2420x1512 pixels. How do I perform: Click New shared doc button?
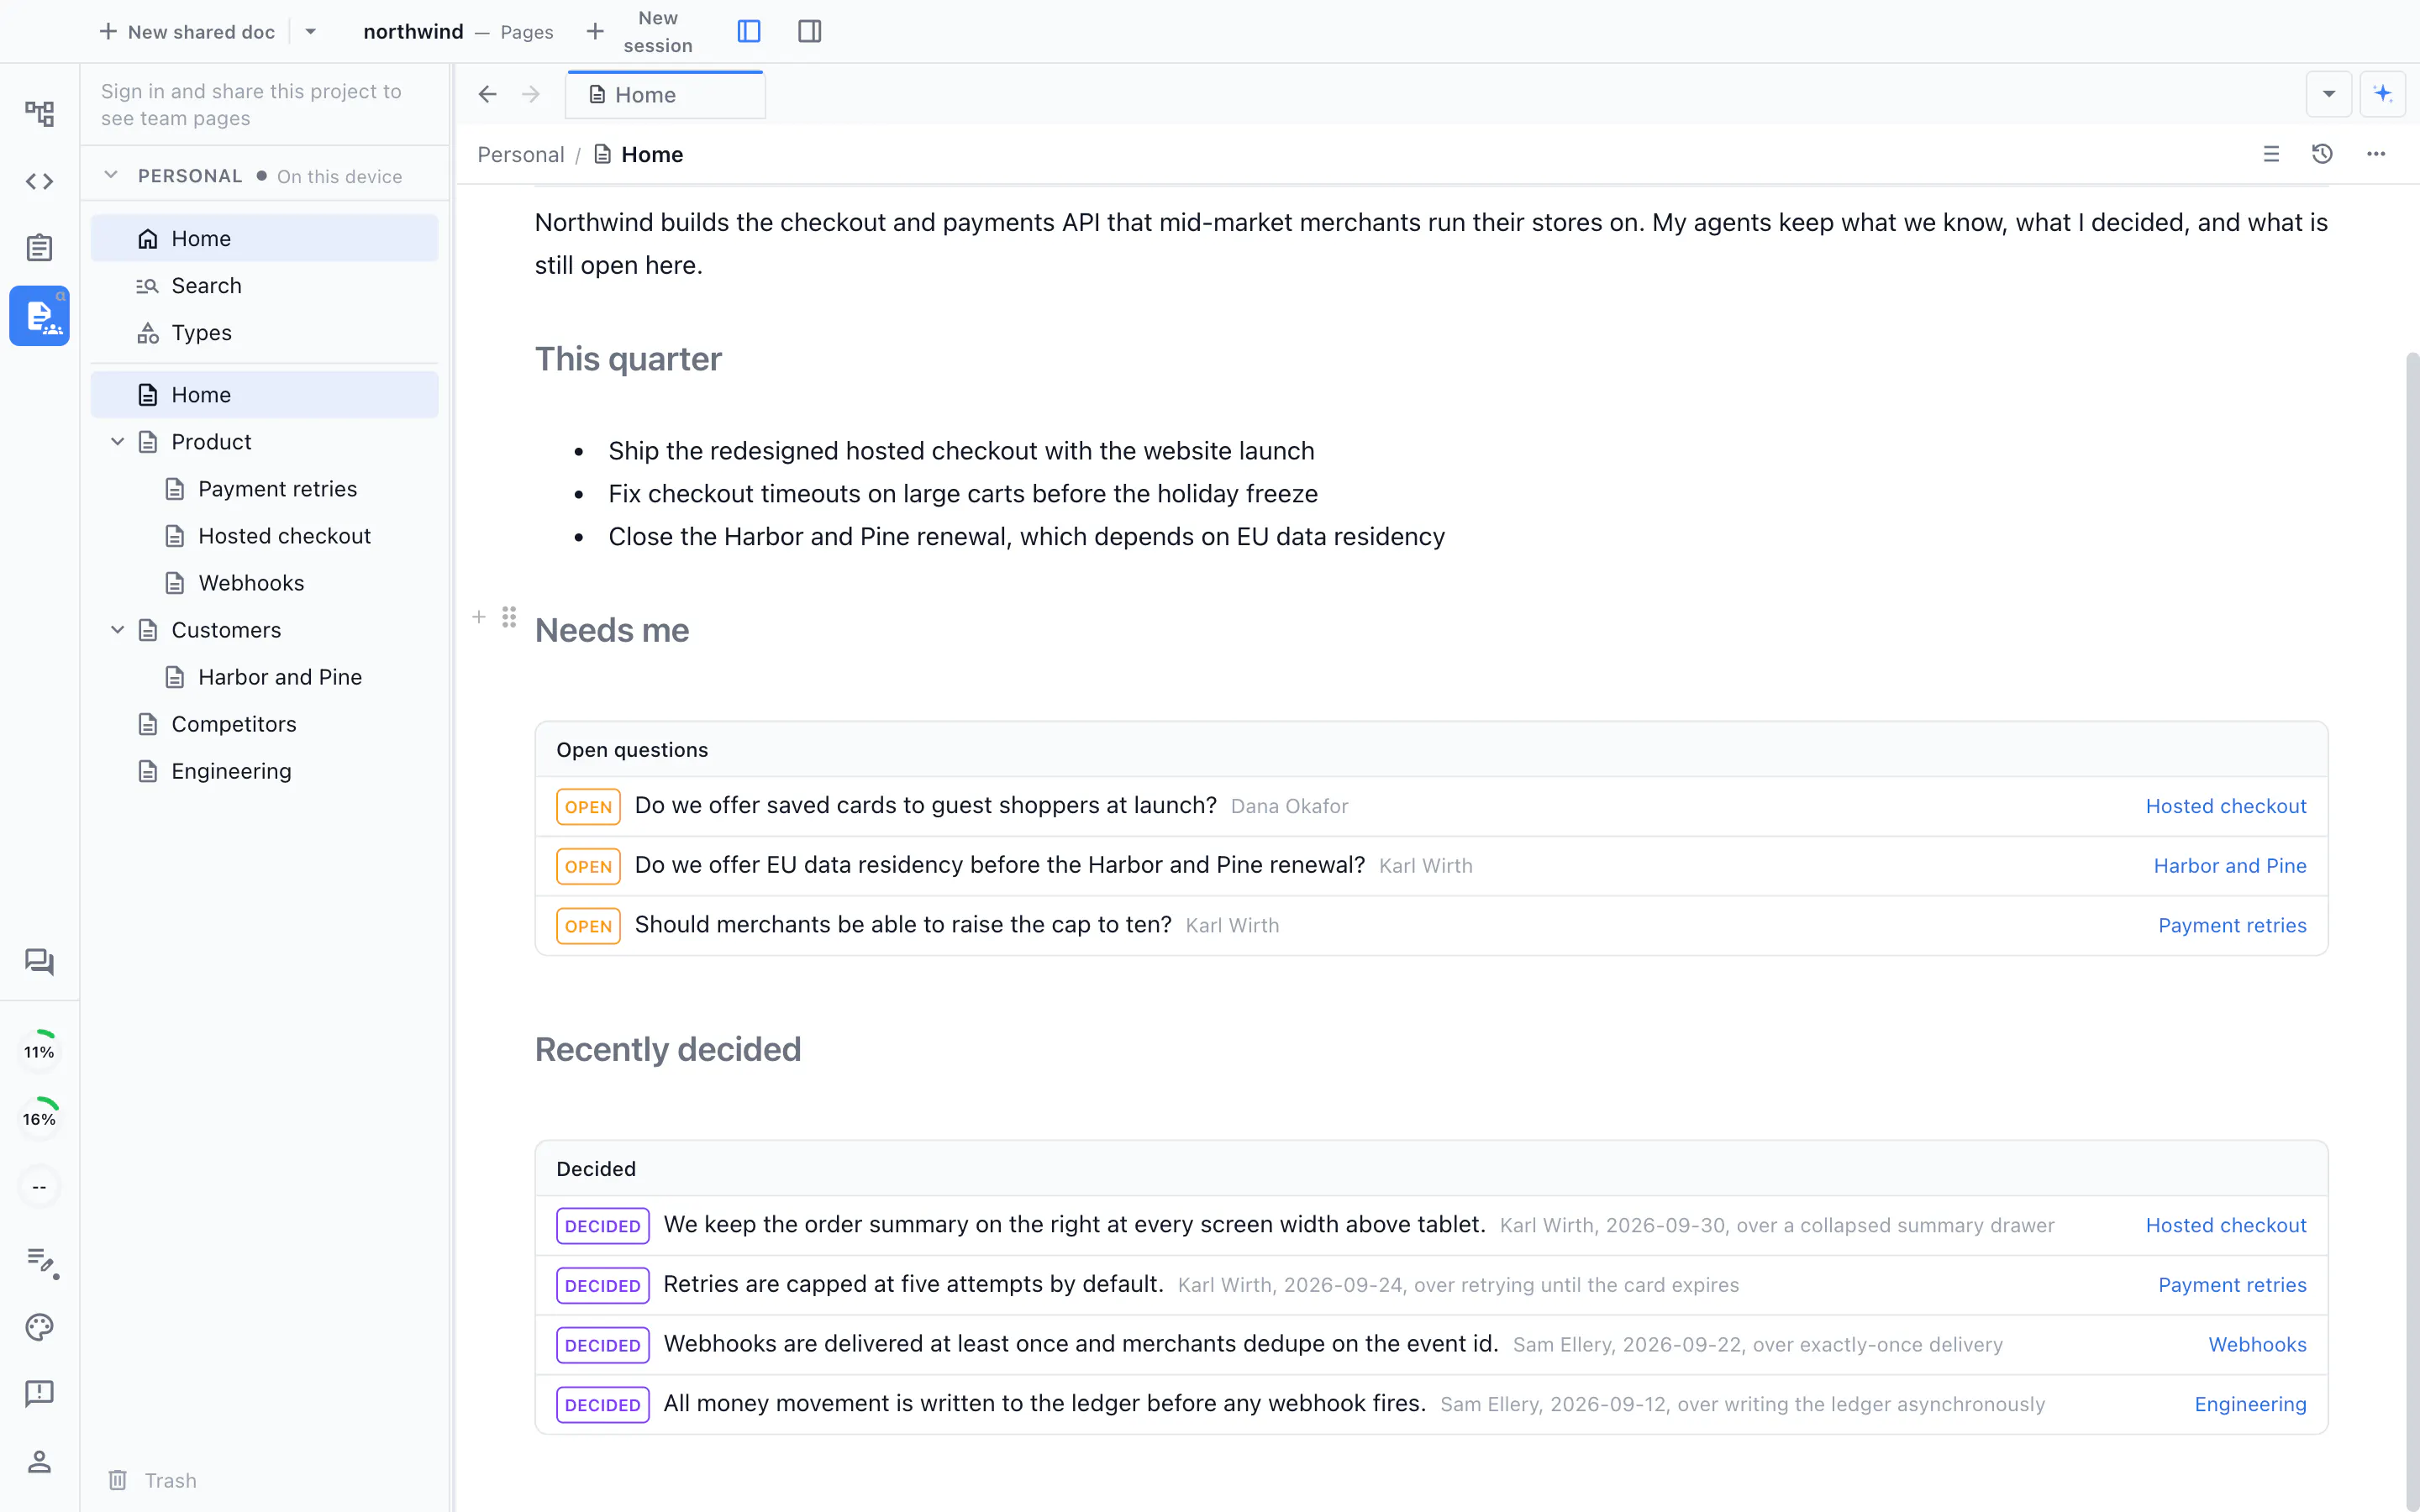pos(187,31)
